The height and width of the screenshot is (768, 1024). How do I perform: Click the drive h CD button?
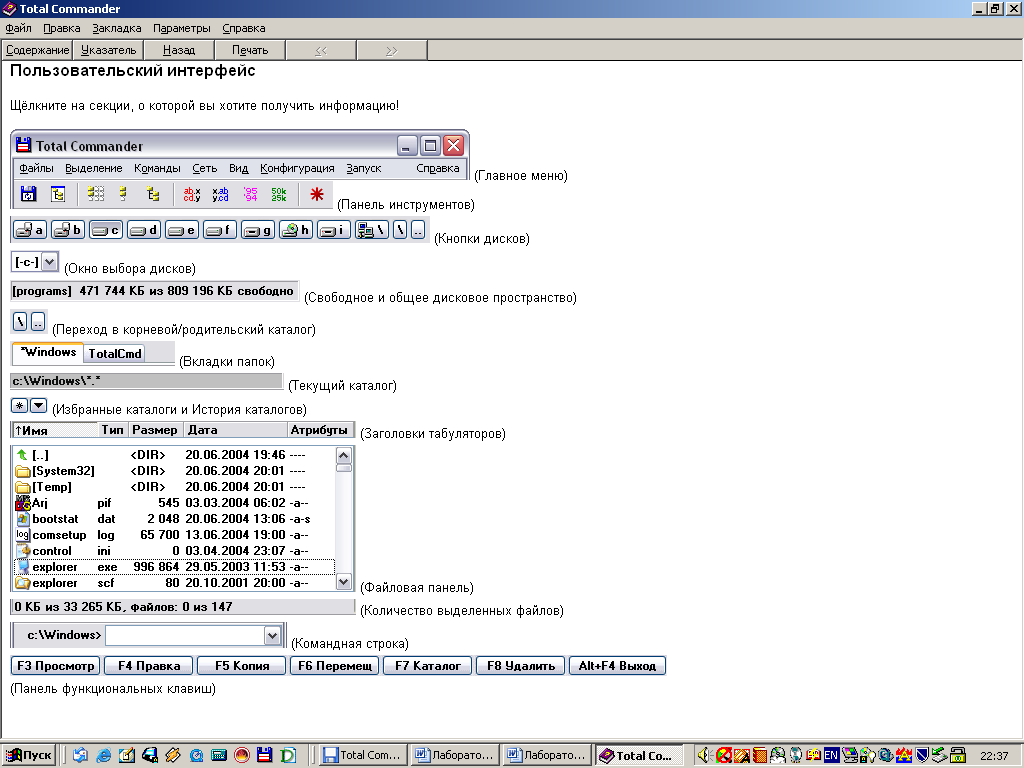[295, 230]
